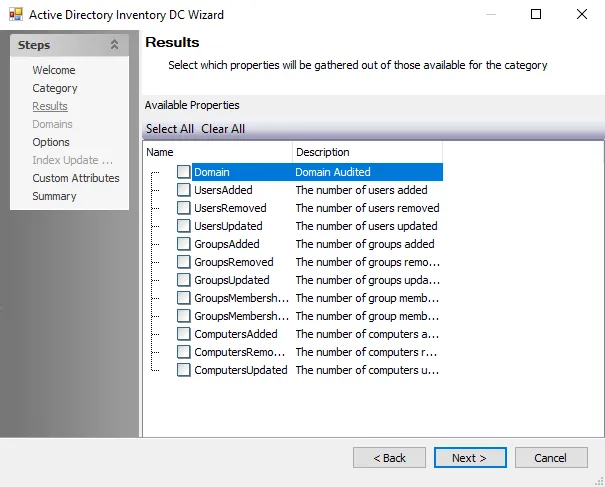Select the UsersUpdated property name

(228, 226)
